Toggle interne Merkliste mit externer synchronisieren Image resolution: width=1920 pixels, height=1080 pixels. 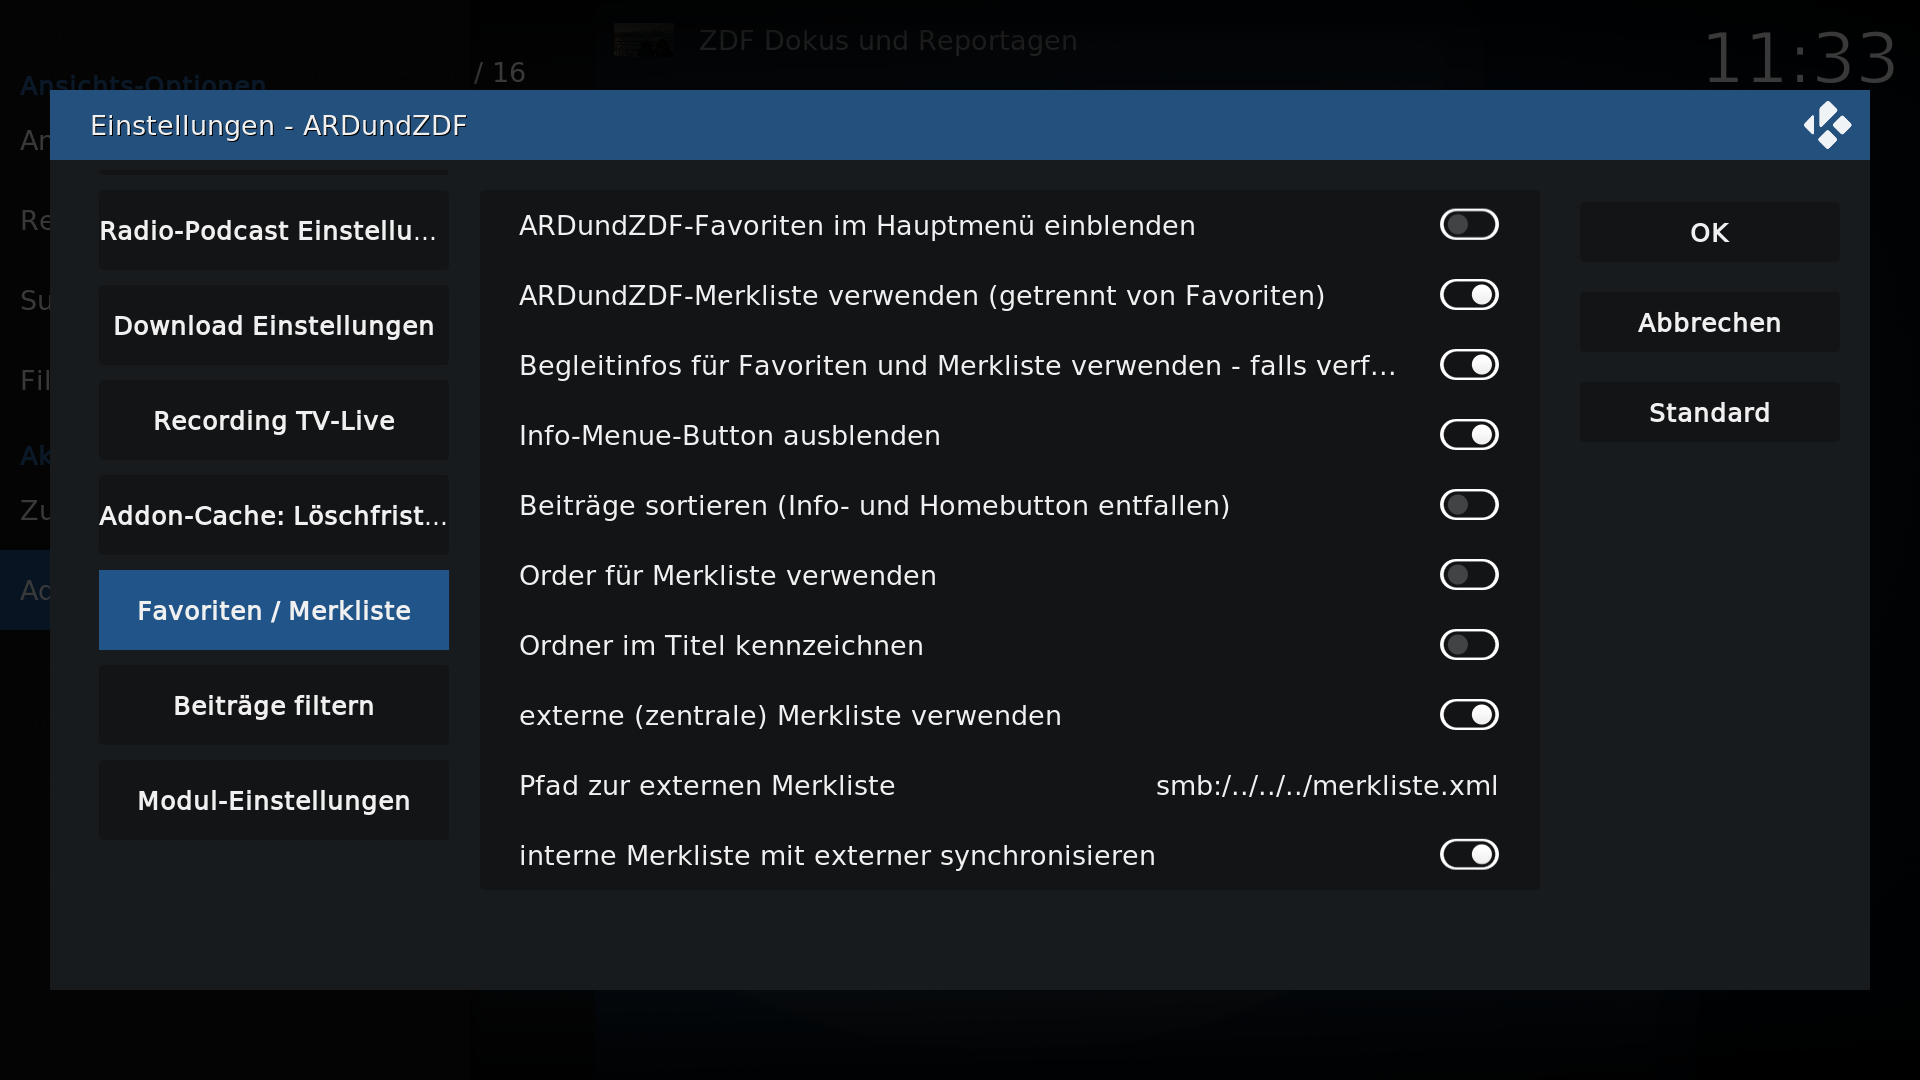click(1469, 855)
